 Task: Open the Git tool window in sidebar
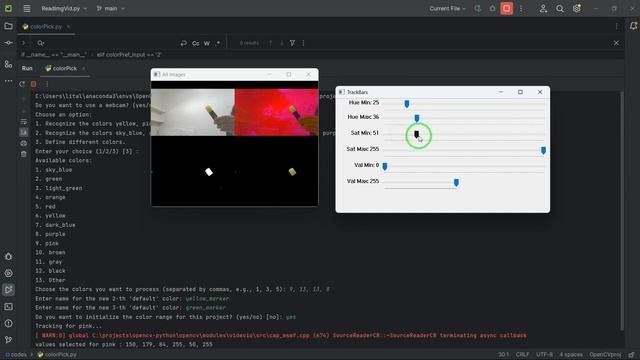pos(8,340)
